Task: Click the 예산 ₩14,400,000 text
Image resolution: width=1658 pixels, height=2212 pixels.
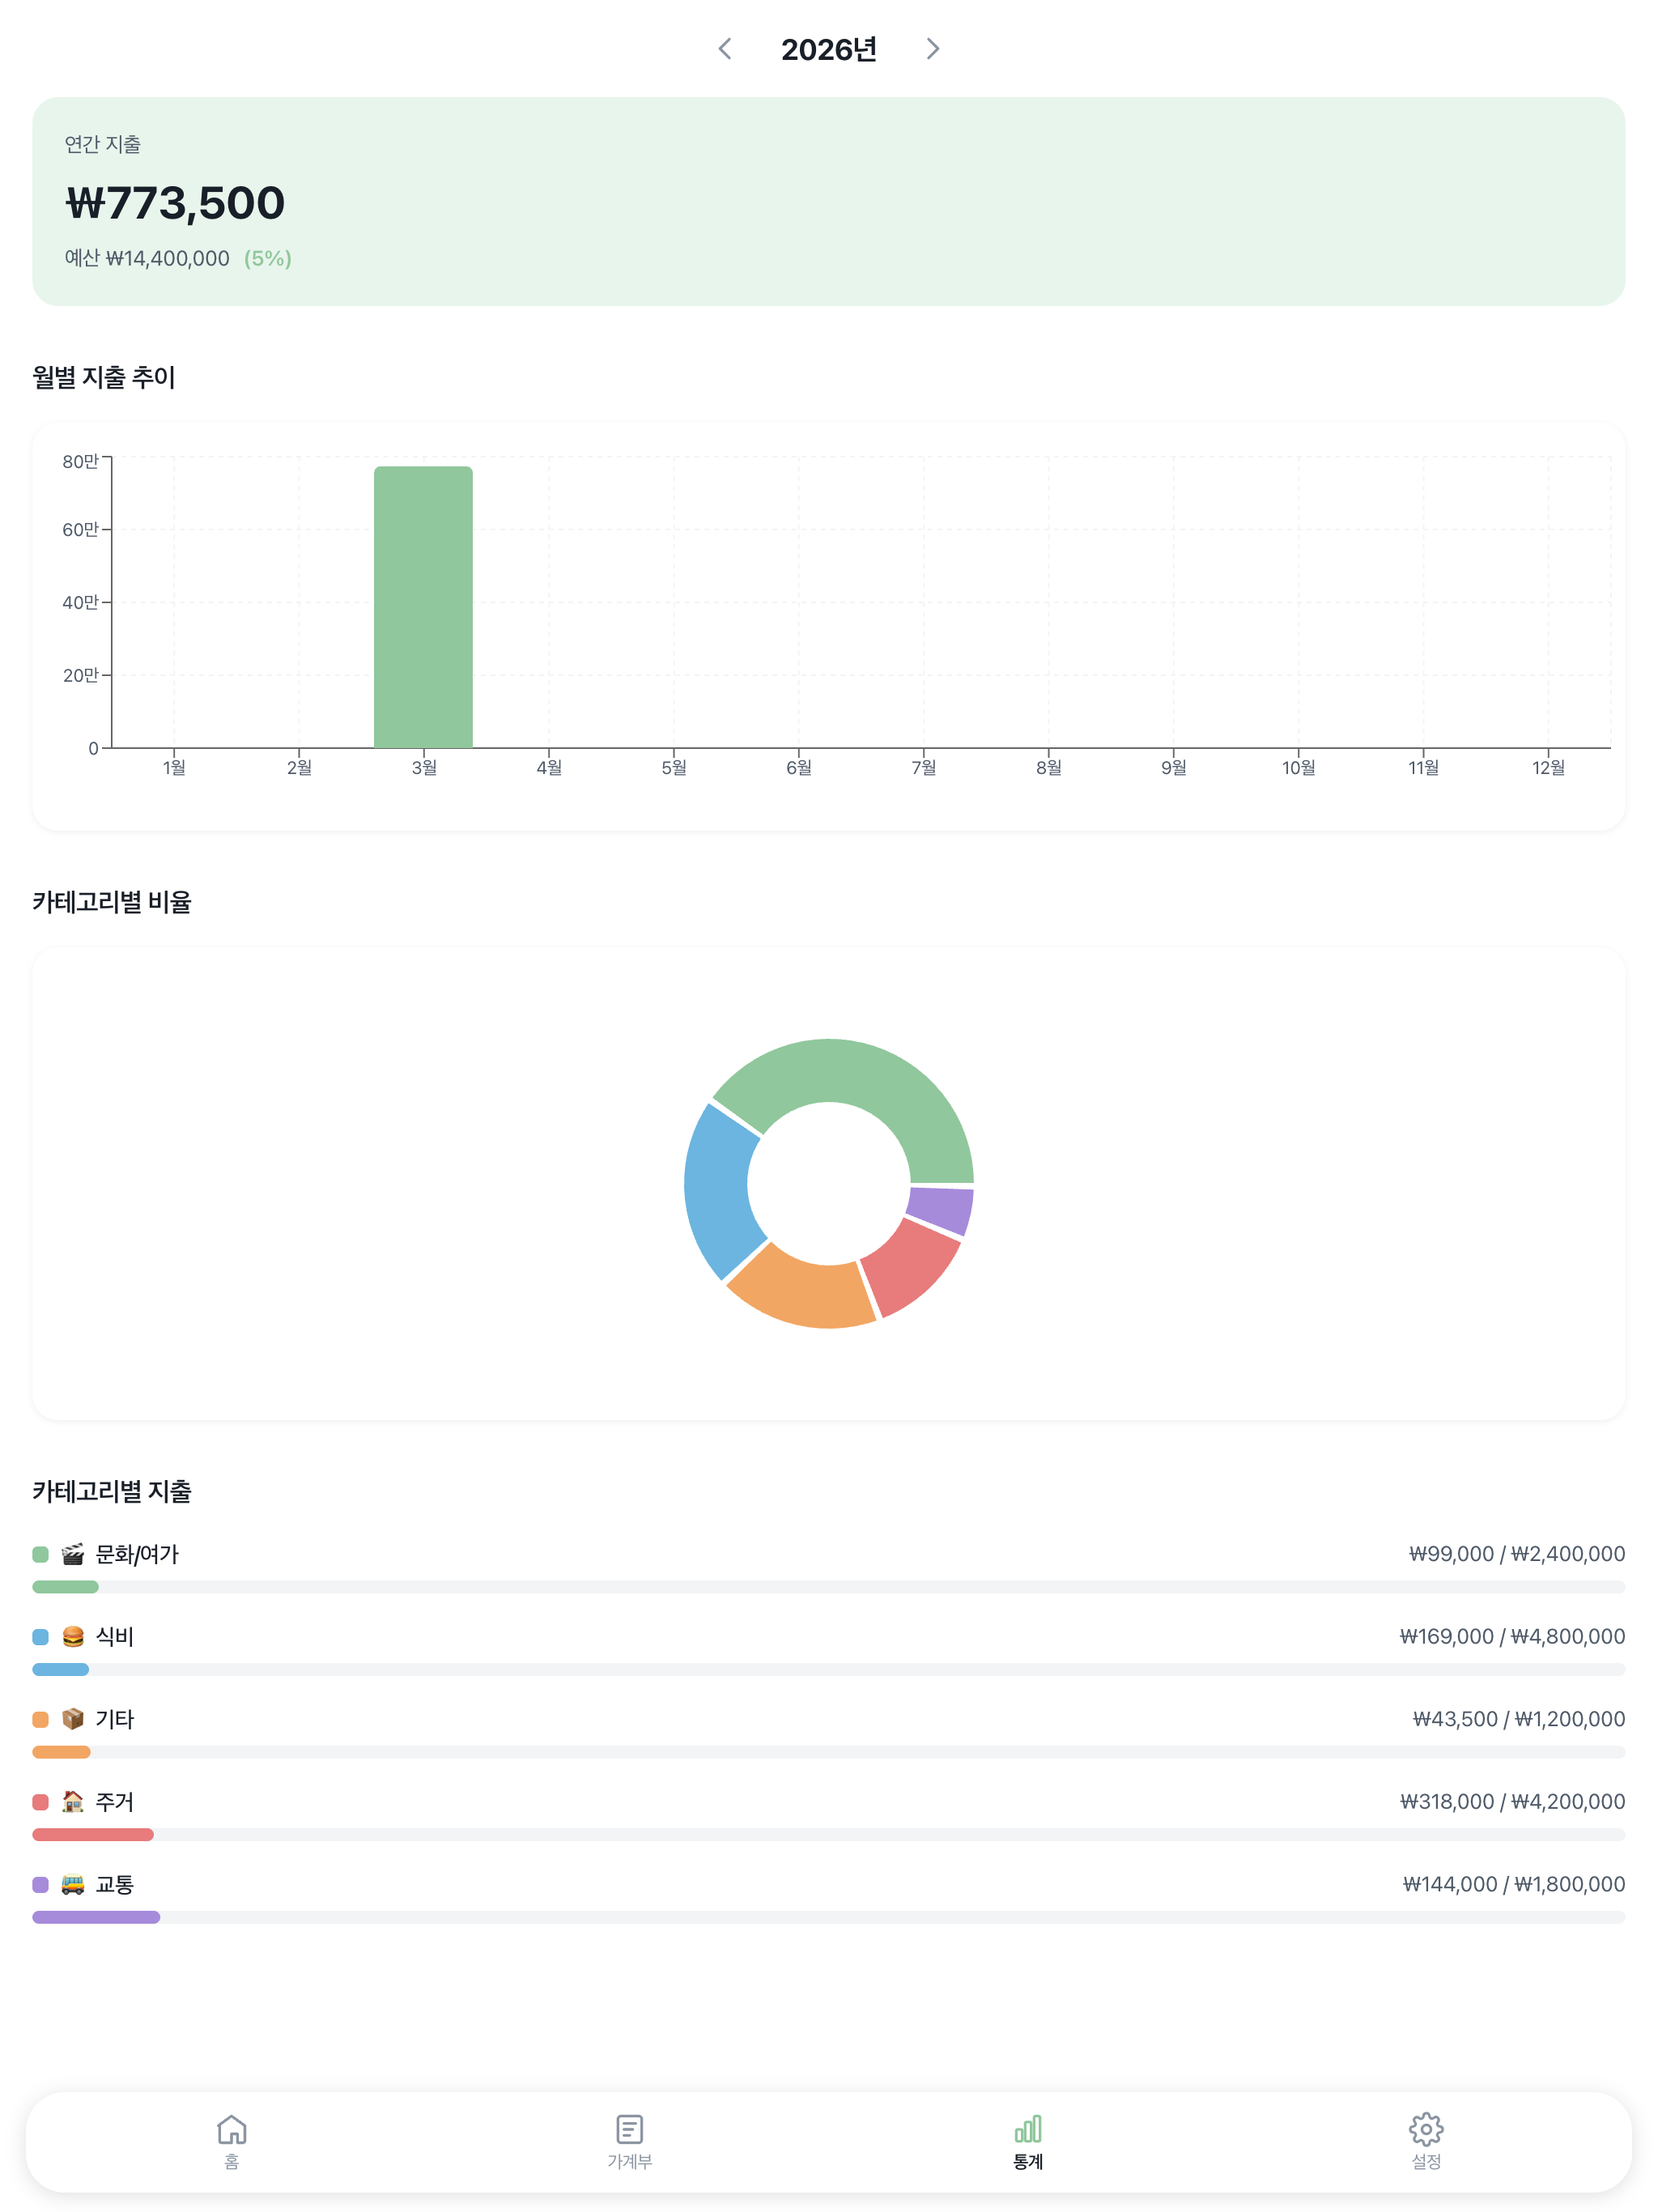Action: coord(147,258)
